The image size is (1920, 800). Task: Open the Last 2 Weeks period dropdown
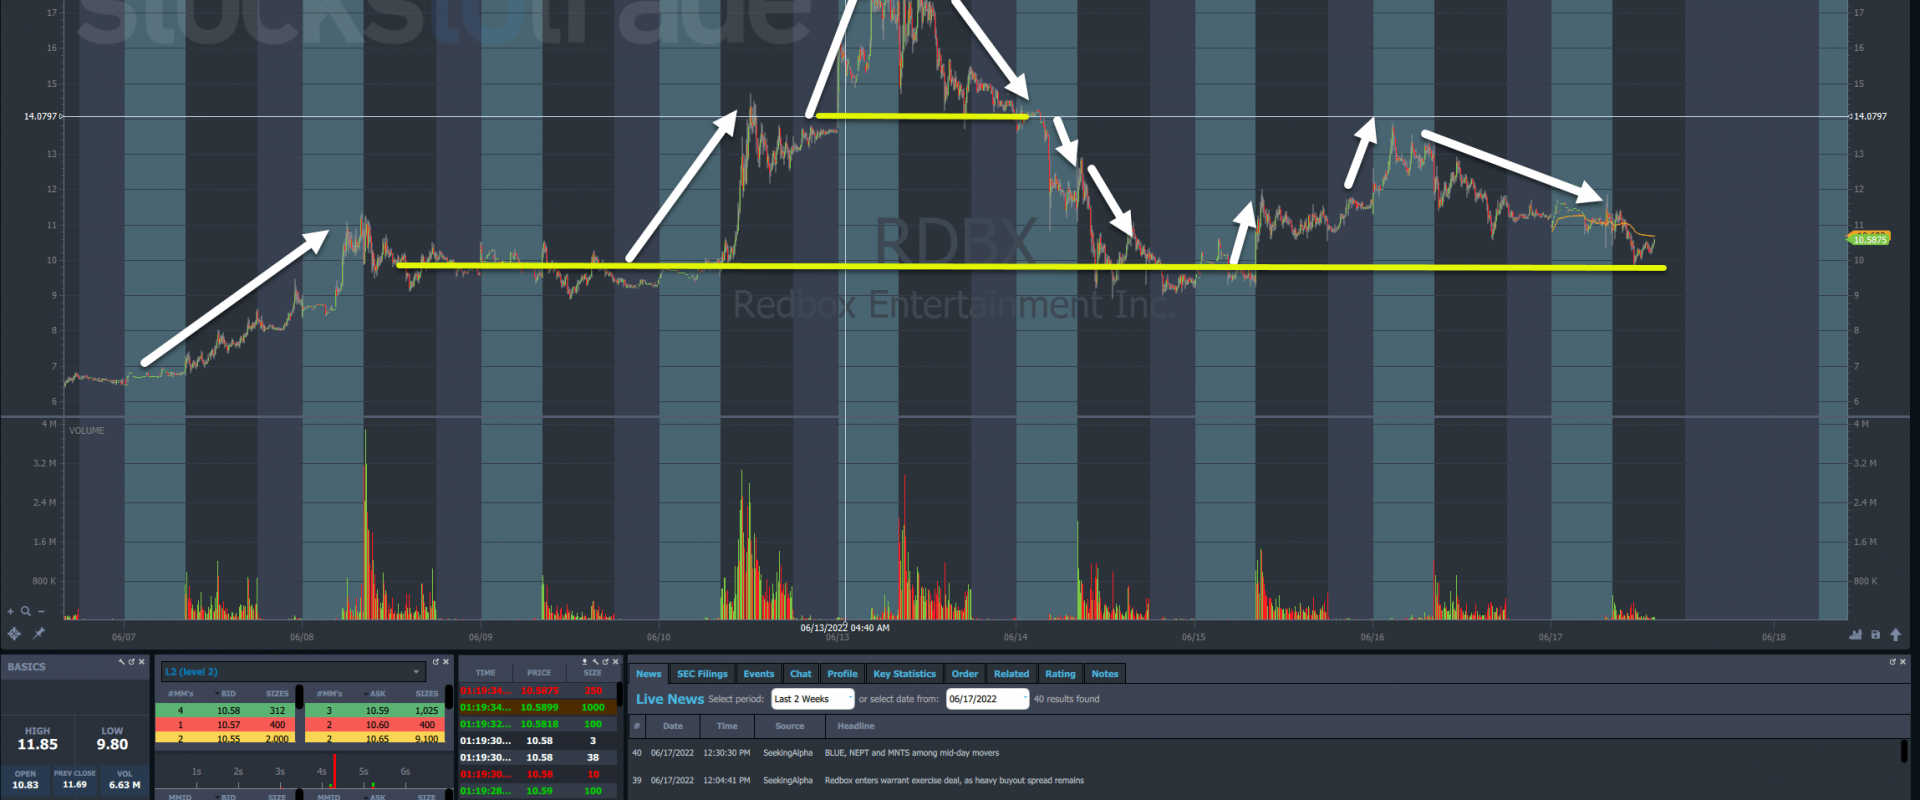(x=813, y=699)
